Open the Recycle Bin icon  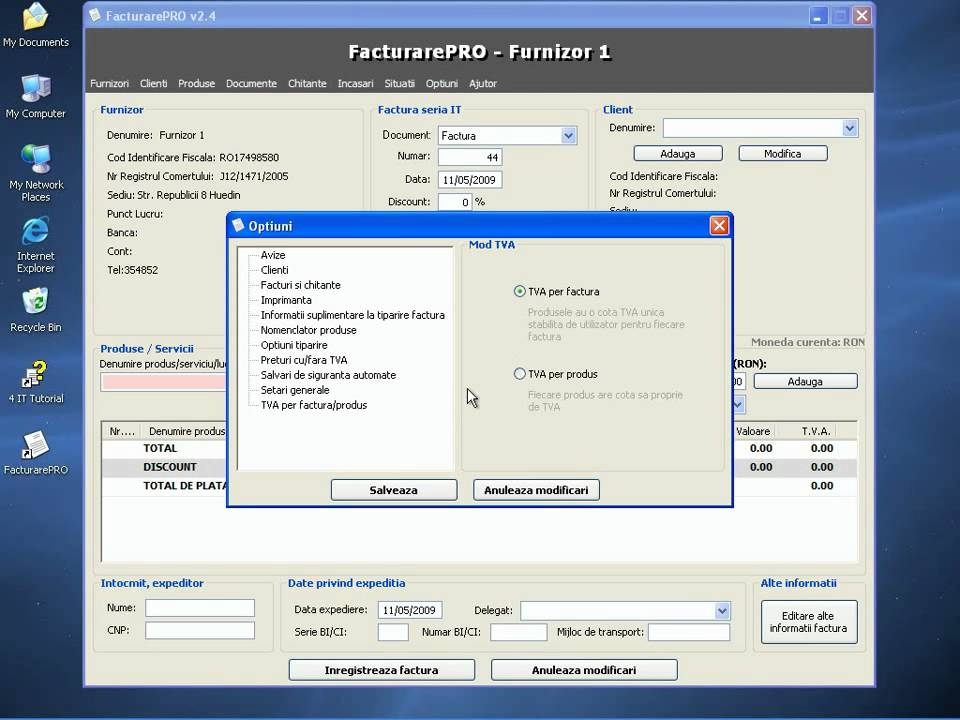tap(36, 310)
